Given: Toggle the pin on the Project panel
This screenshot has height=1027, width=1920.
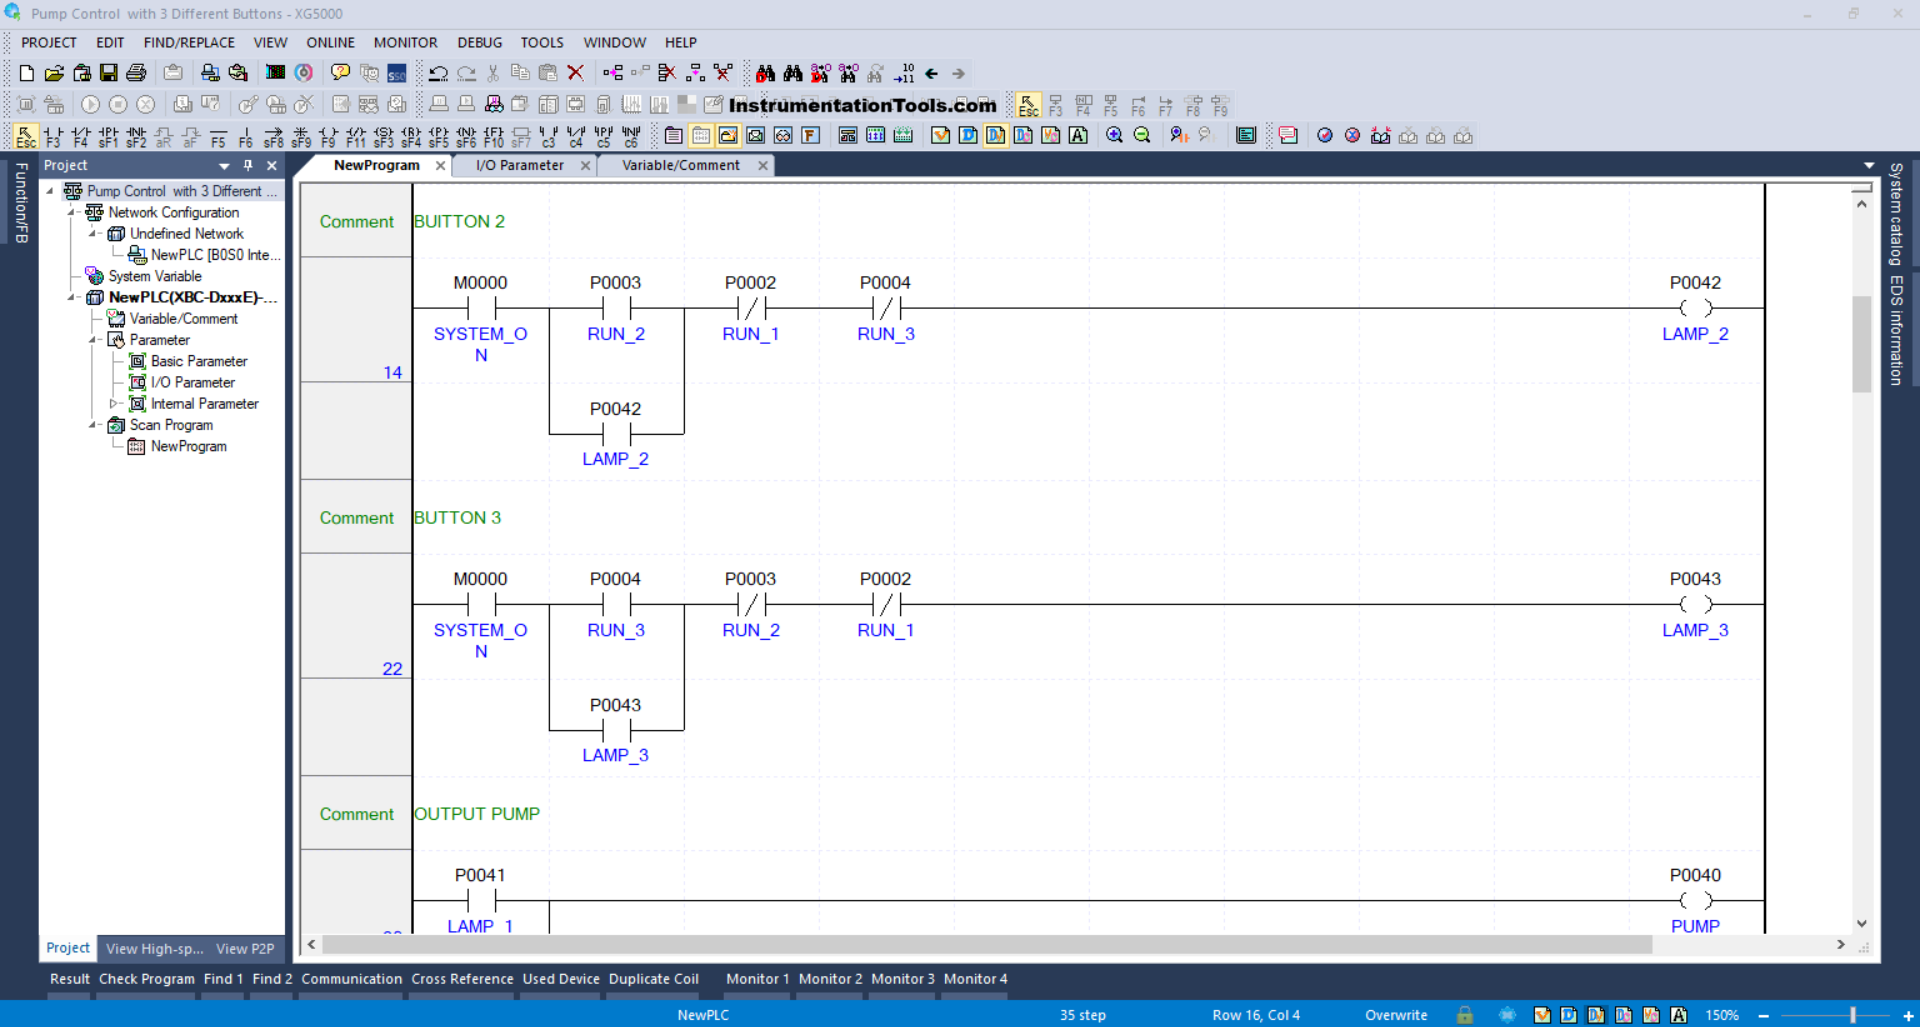Looking at the screenshot, I should tap(248, 166).
